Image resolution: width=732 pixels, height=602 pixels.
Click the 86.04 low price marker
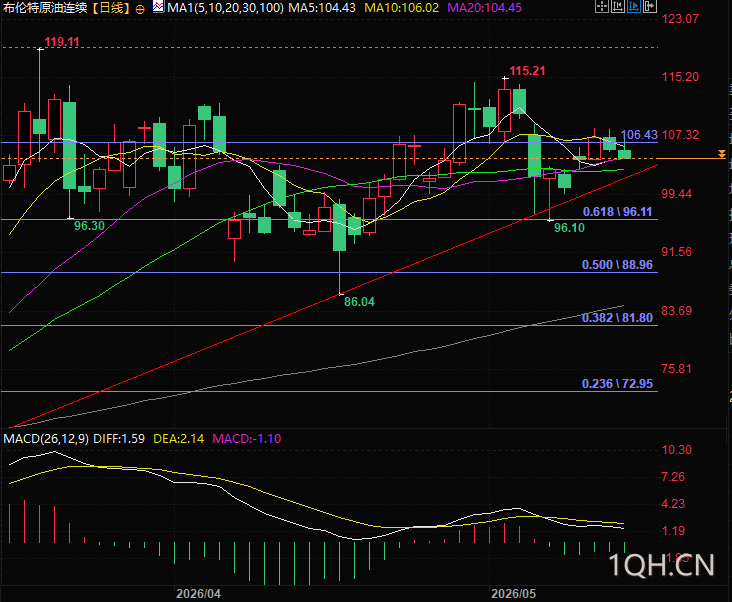[359, 301]
